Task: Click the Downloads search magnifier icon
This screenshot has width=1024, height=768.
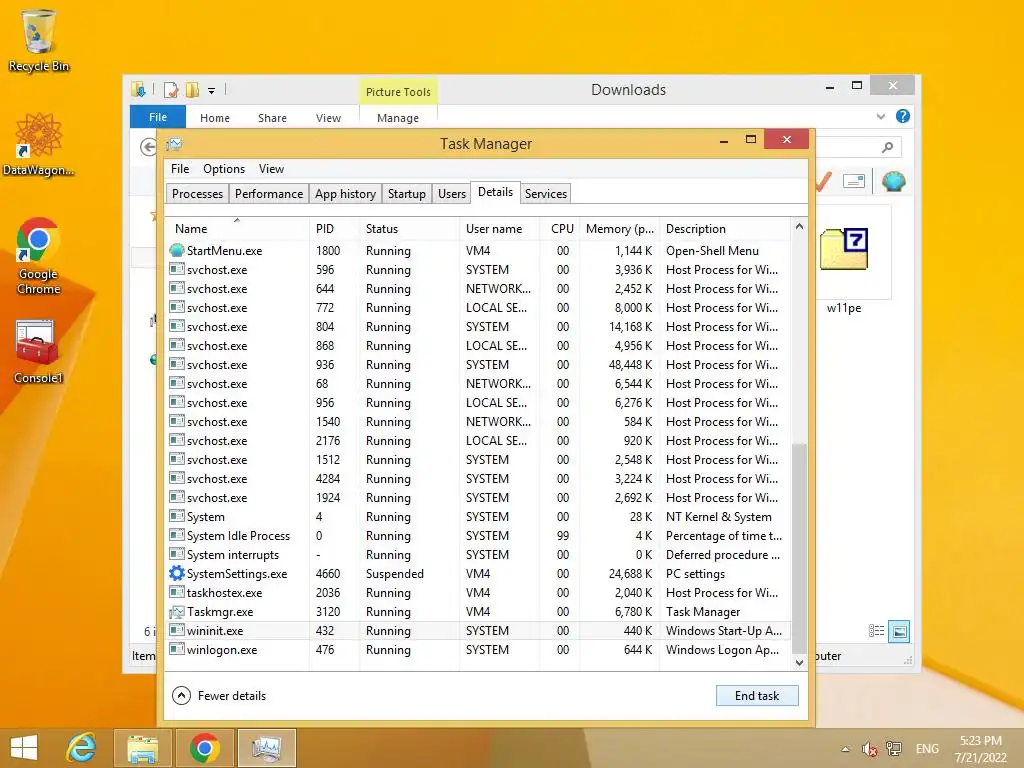Action: tap(887, 147)
